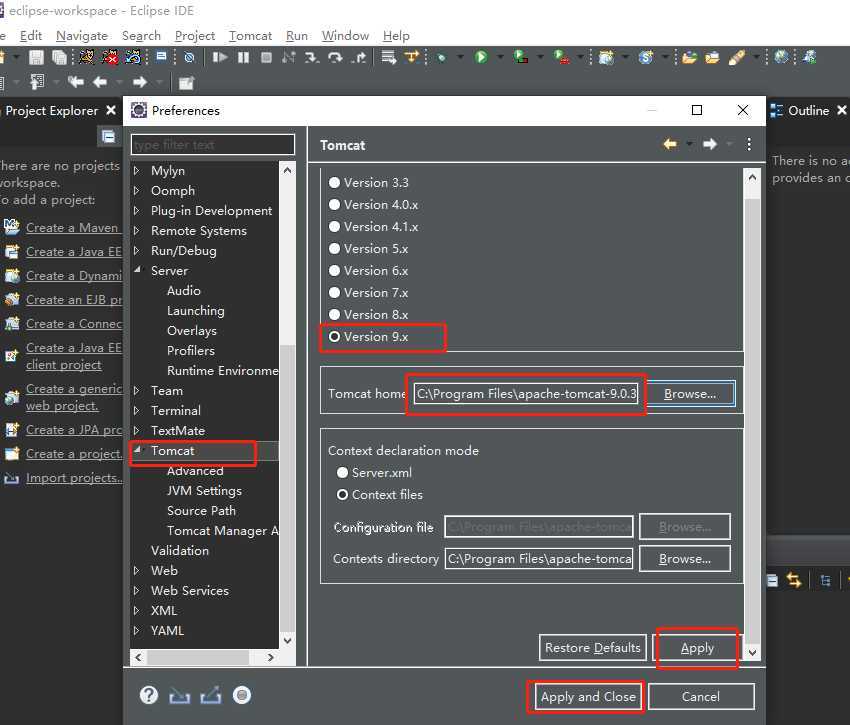Collapse the Server tree node

tap(138, 270)
